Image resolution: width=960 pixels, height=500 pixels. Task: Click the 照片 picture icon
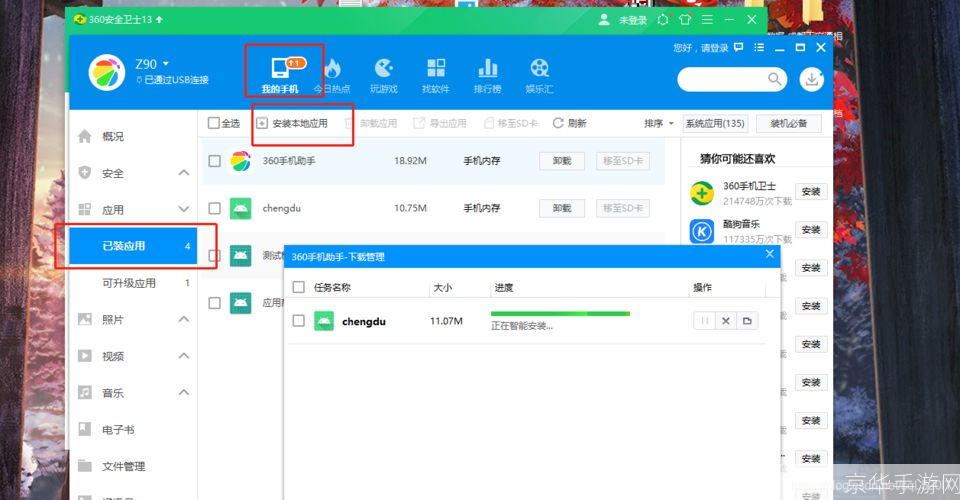85,319
